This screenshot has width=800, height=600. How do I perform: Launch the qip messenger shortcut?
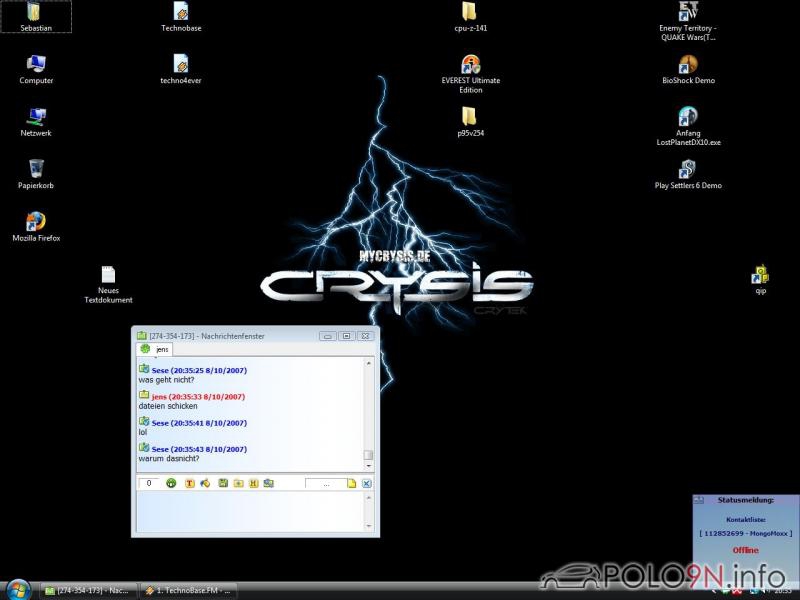click(x=760, y=280)
